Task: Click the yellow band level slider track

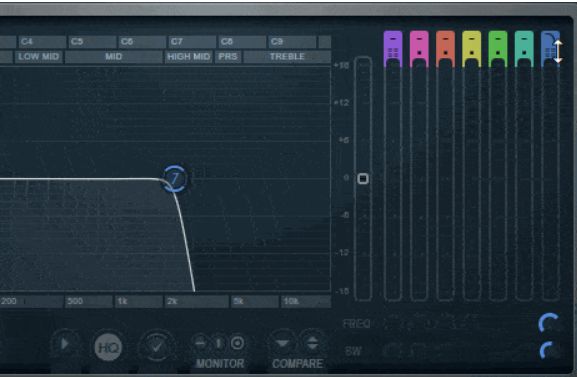Action: 471,180
